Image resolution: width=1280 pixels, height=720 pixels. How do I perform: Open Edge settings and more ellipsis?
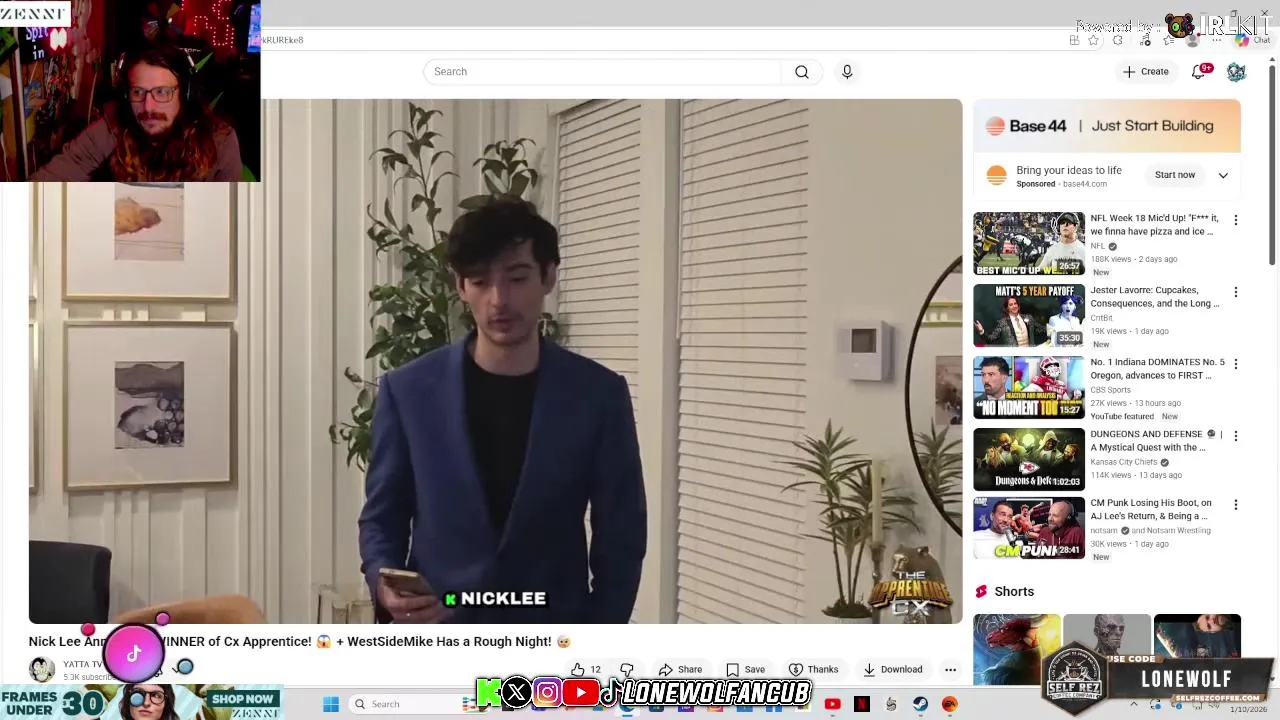pyautogui.click(x=1218, y=40)
